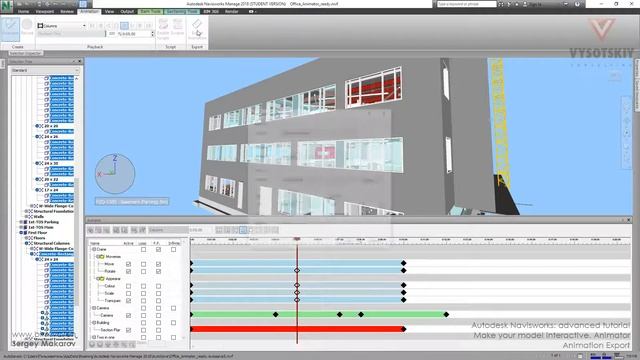Collapse the Crane scene in Animator tree

pos(94,249)
